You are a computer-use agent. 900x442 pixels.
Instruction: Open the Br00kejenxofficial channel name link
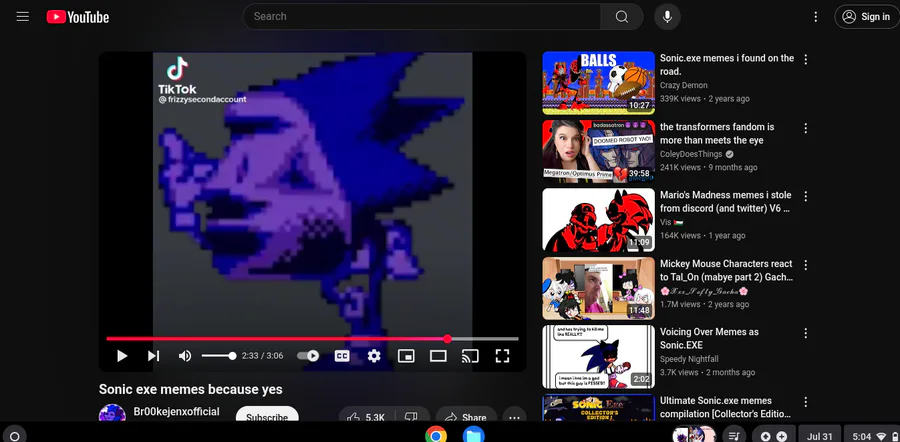coord(176,412)
